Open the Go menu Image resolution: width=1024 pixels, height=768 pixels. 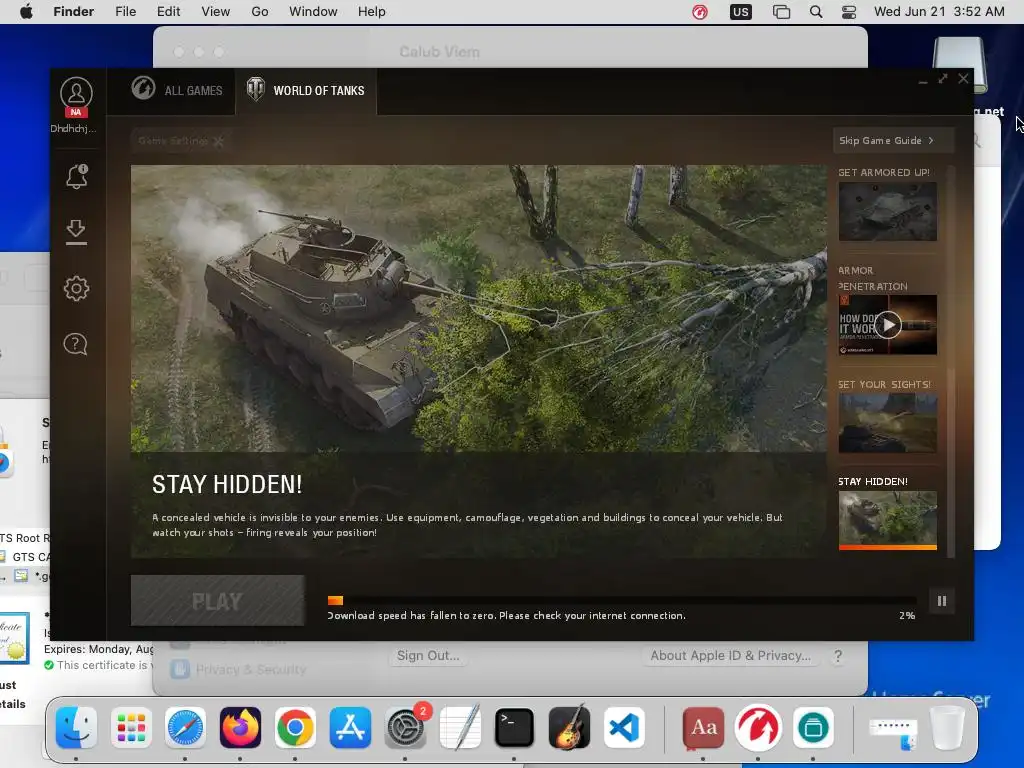tap(260, 12)
